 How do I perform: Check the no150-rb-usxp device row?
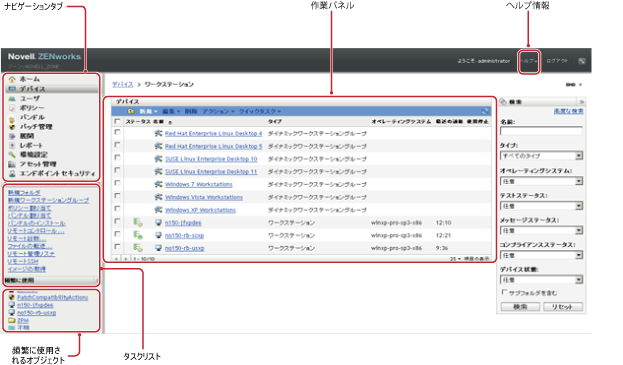pos(117,247)
